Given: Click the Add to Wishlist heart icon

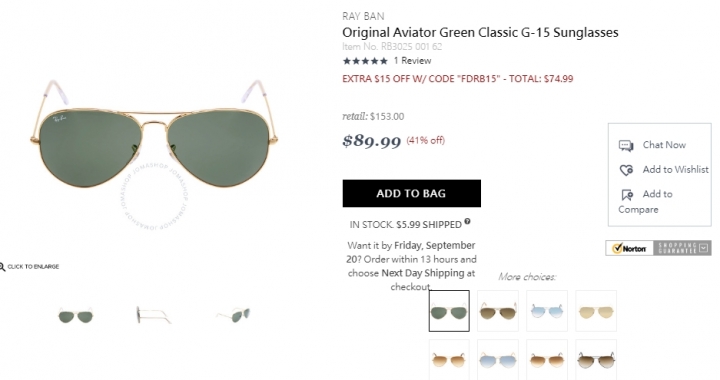Looking at the screenshot, I should 626,170.
